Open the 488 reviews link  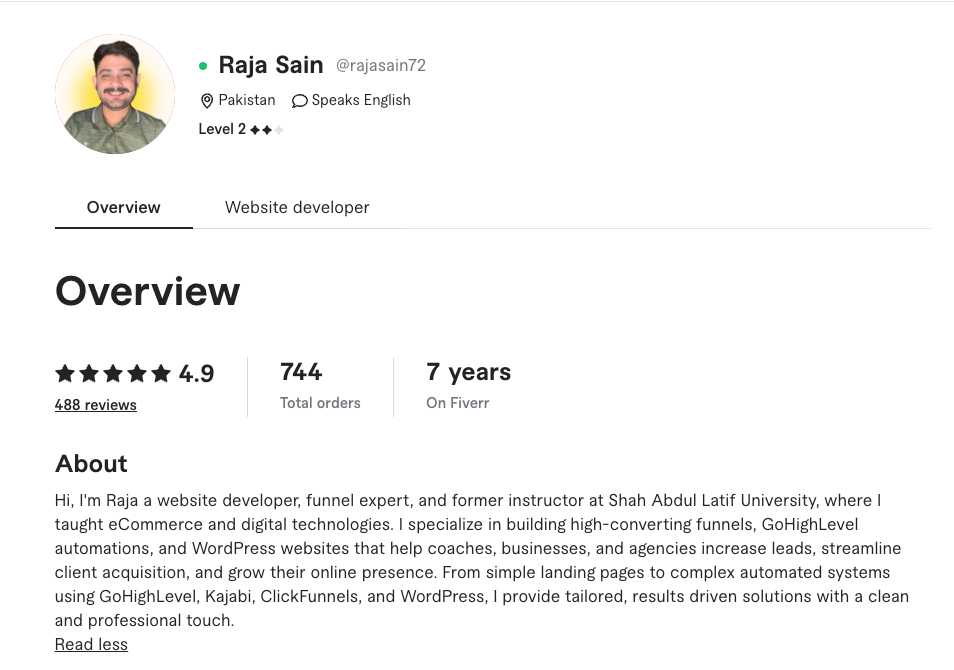[x=95, y=405]
